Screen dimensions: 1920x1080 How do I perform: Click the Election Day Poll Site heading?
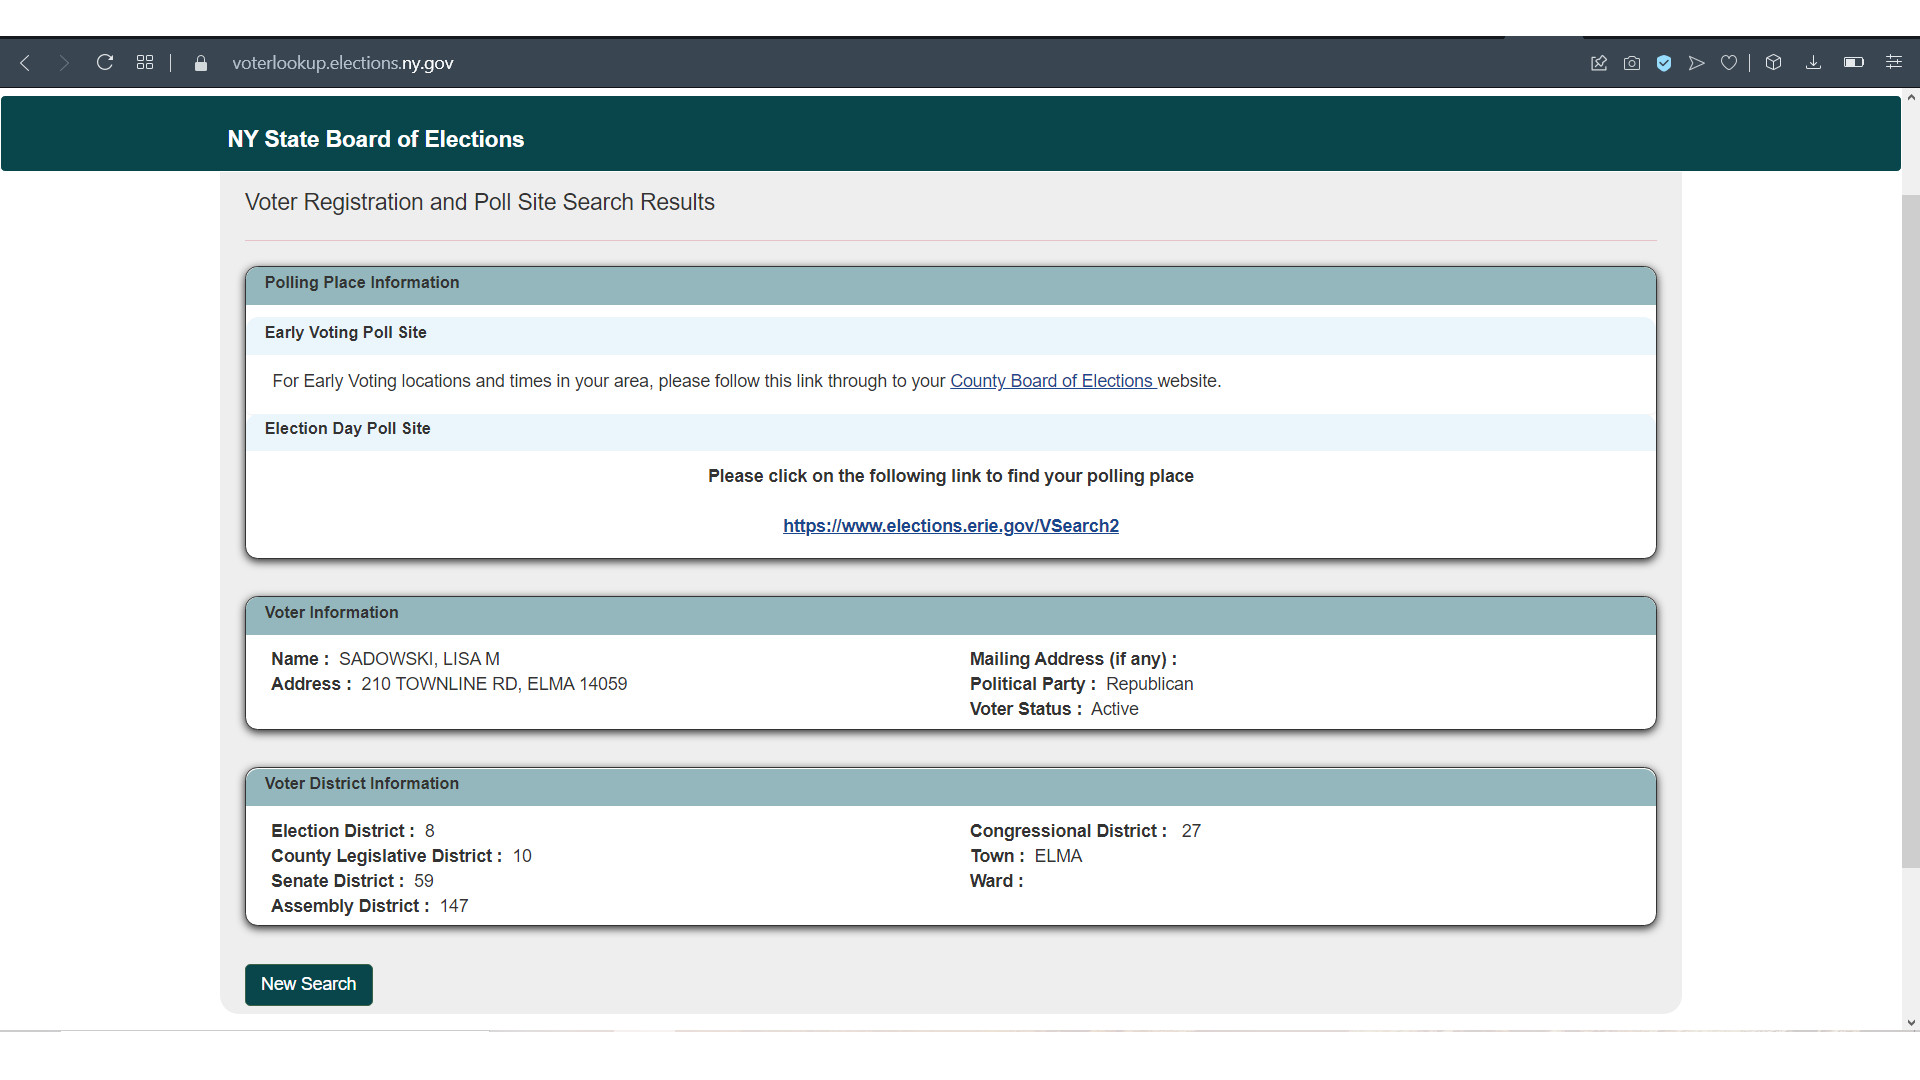click(347, 428)
